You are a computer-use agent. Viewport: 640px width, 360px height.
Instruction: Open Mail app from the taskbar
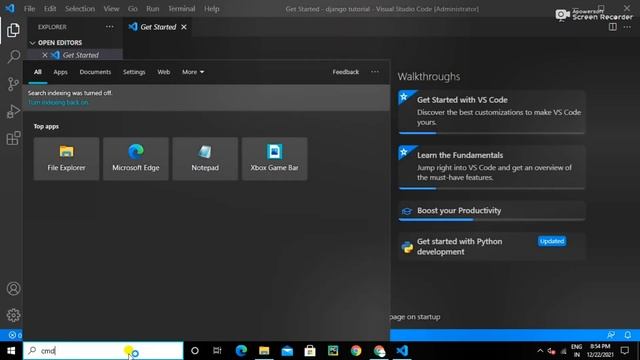coord(287,351)
